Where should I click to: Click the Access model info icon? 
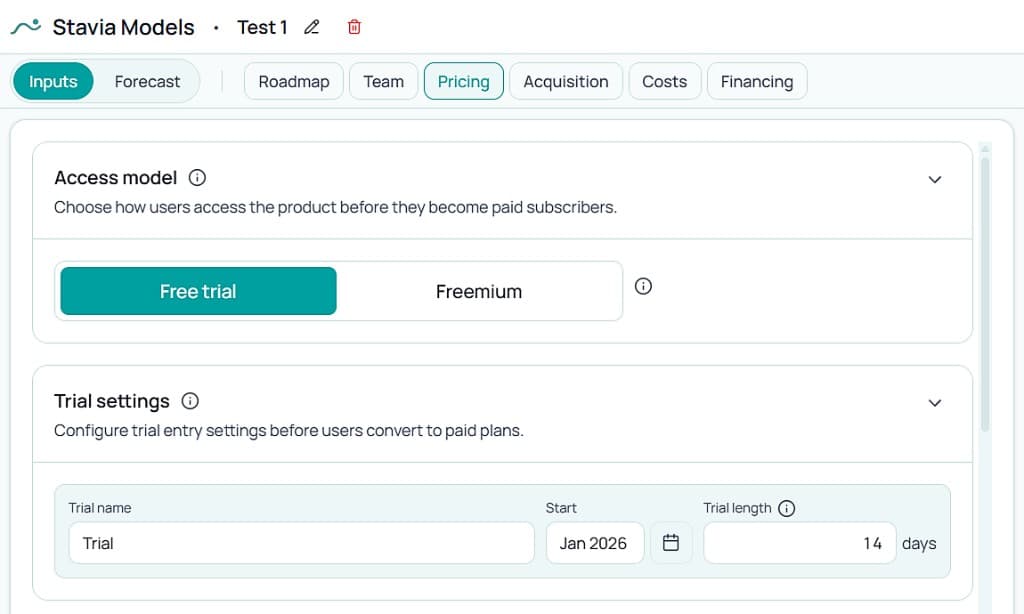coord(196,178)
